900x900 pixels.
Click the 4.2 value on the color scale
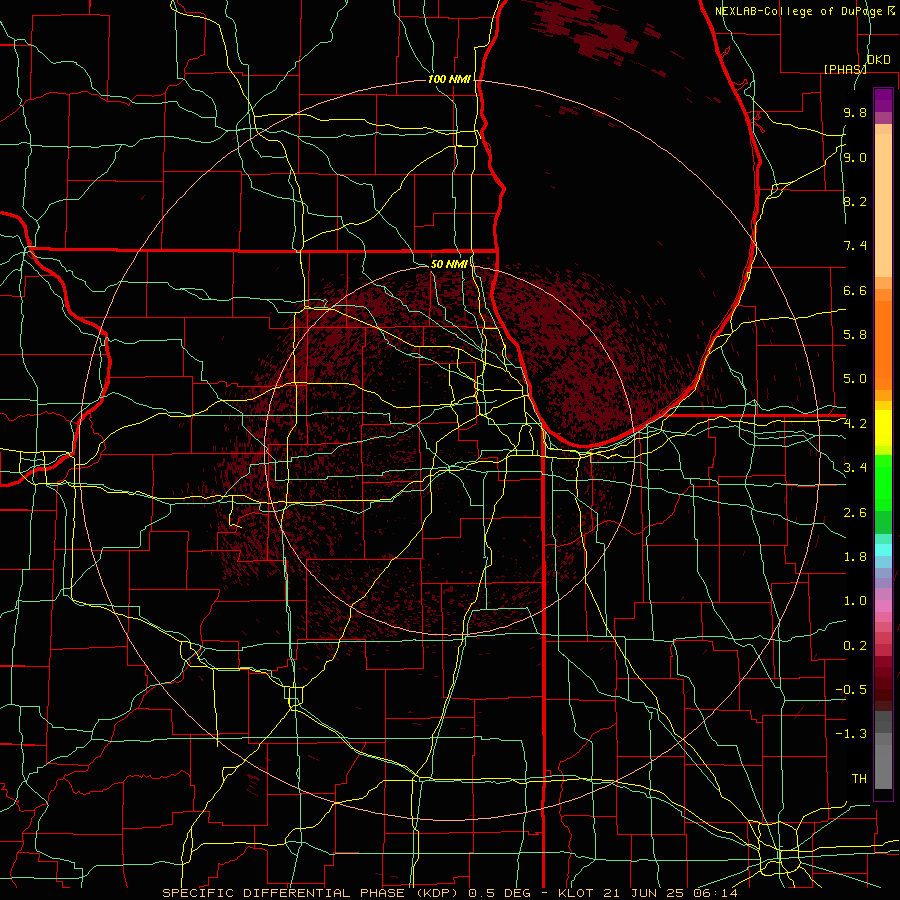tap(855, 424)
